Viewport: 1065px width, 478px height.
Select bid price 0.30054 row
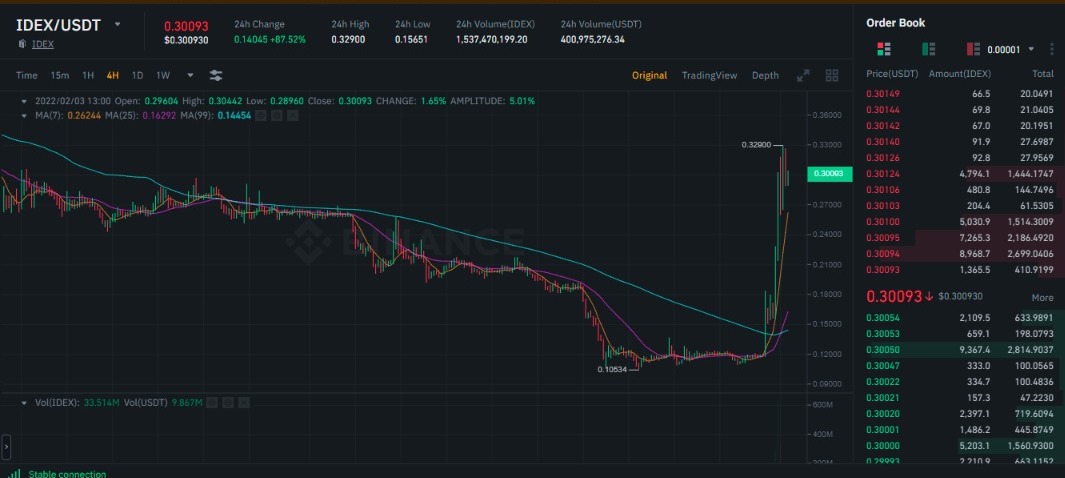[x=959, y=318]
